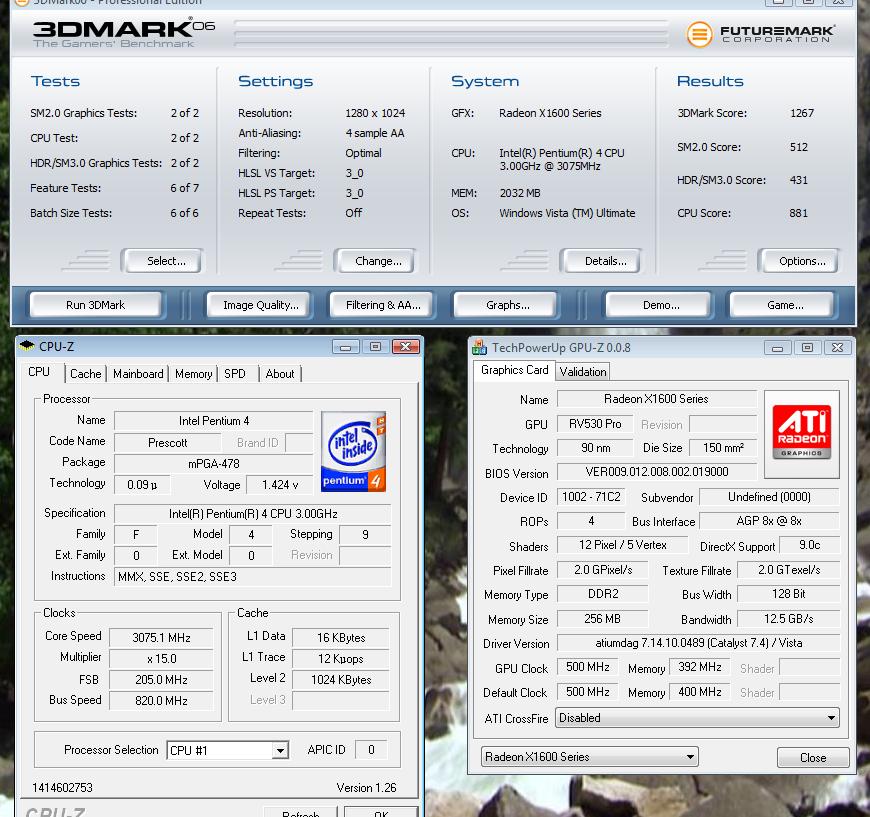This screenshot has width=870, height=817.
Task: Switch to the Memory tab in CPU-Z
Action: (194, 374)
